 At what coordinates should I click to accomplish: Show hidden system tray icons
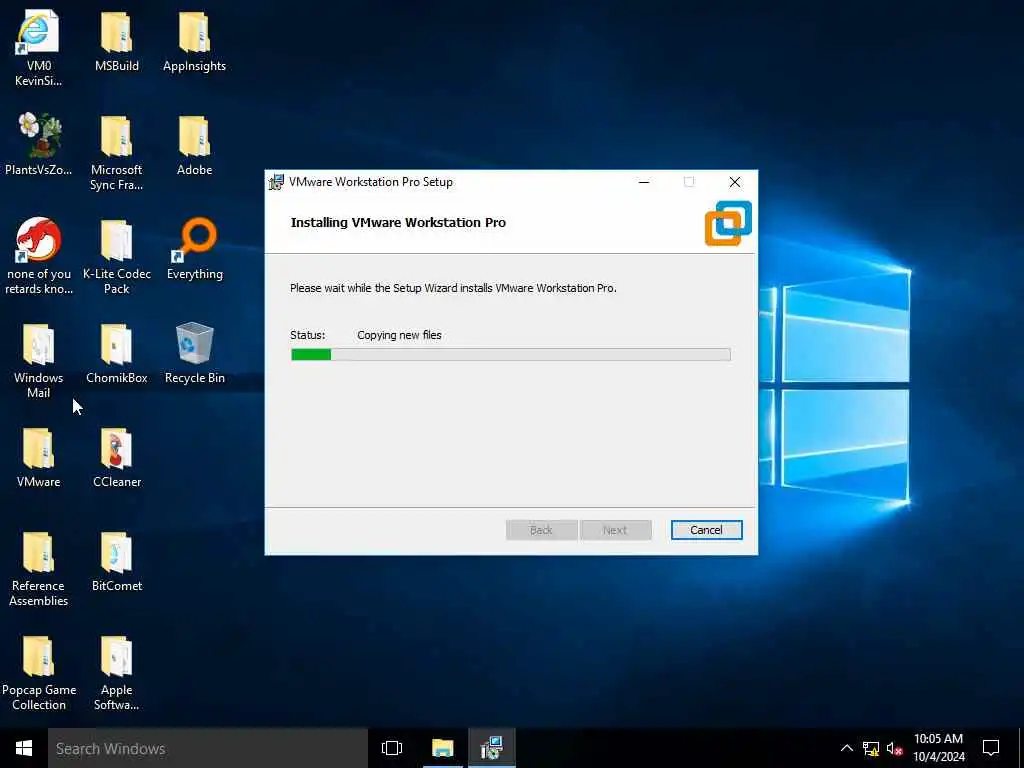tap(846, 748)
